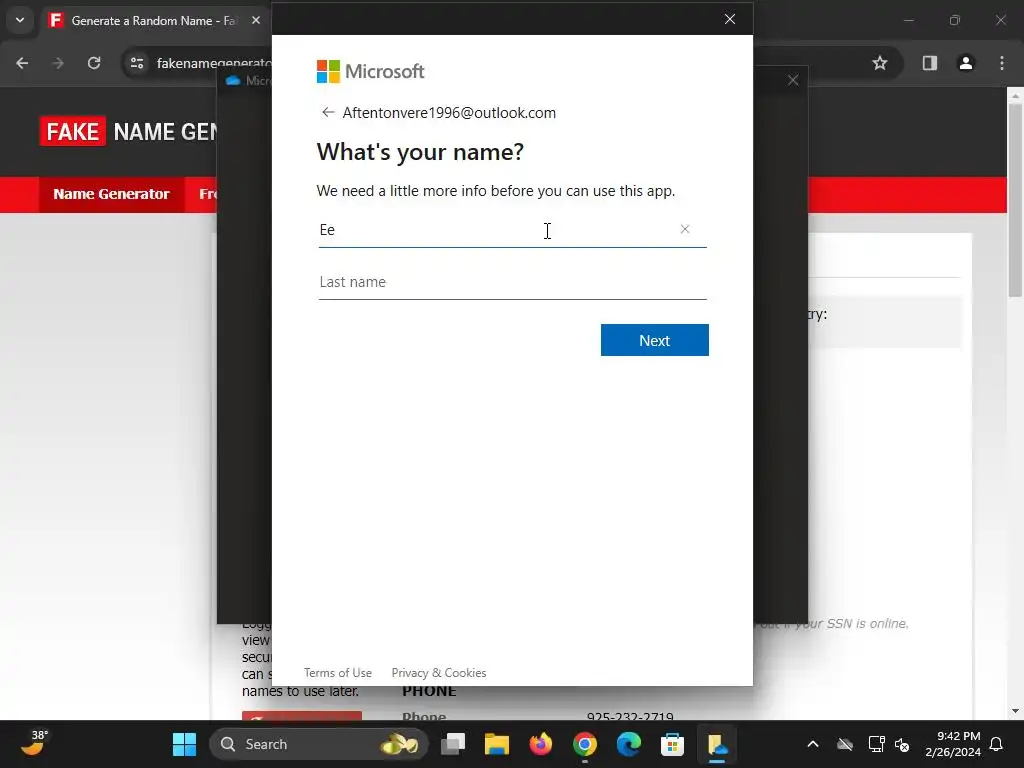Switch to Google Chrome in the taskbar
Image resolution: width=1024 pixels, height=768 pixels.
585,744
